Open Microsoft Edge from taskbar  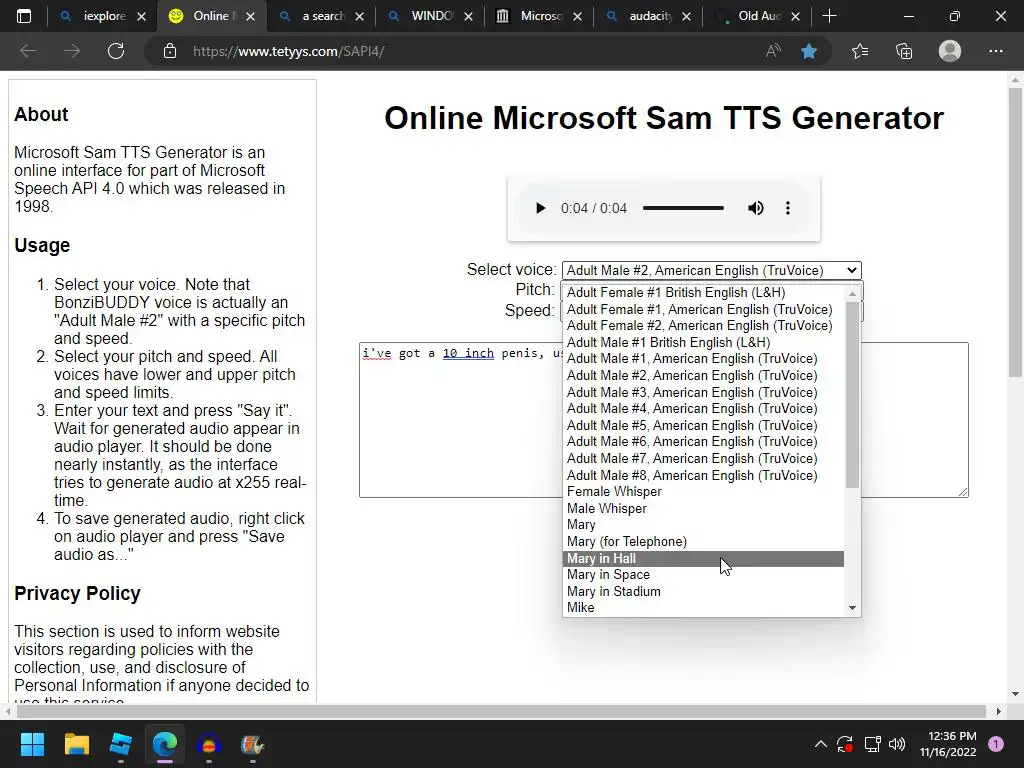[x=165, y=744]
